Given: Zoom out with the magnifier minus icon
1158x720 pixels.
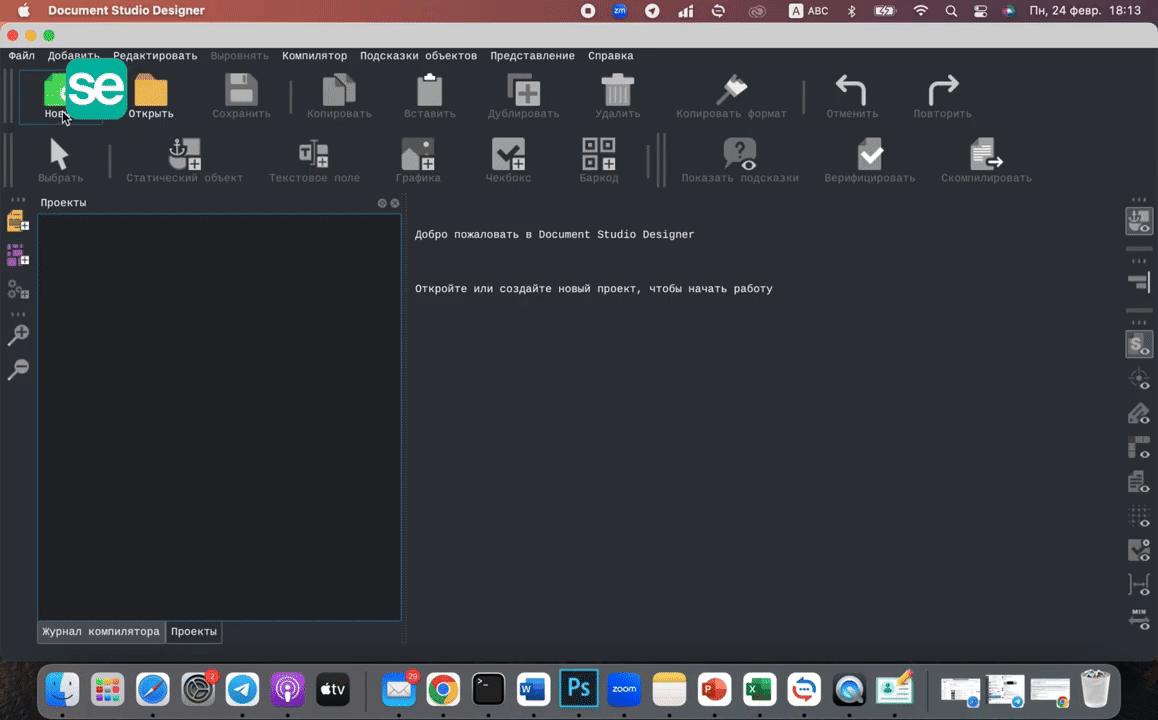Looking at the screenshot, I should [18, 368].
